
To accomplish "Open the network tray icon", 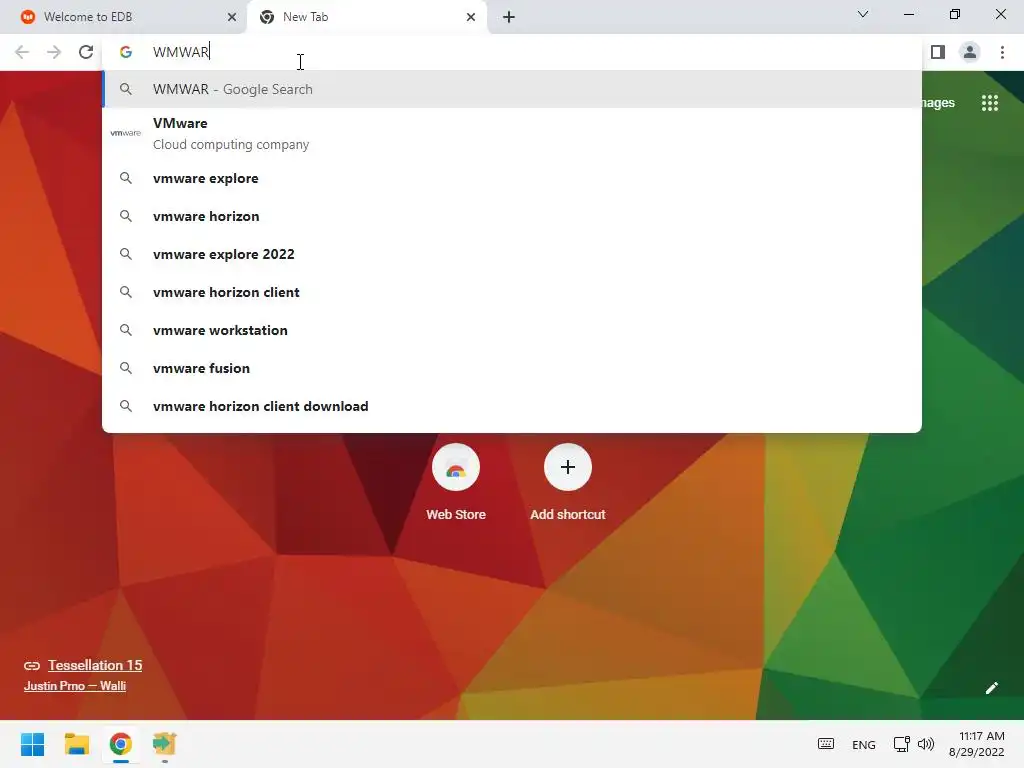I will click(x=901, y=744).
